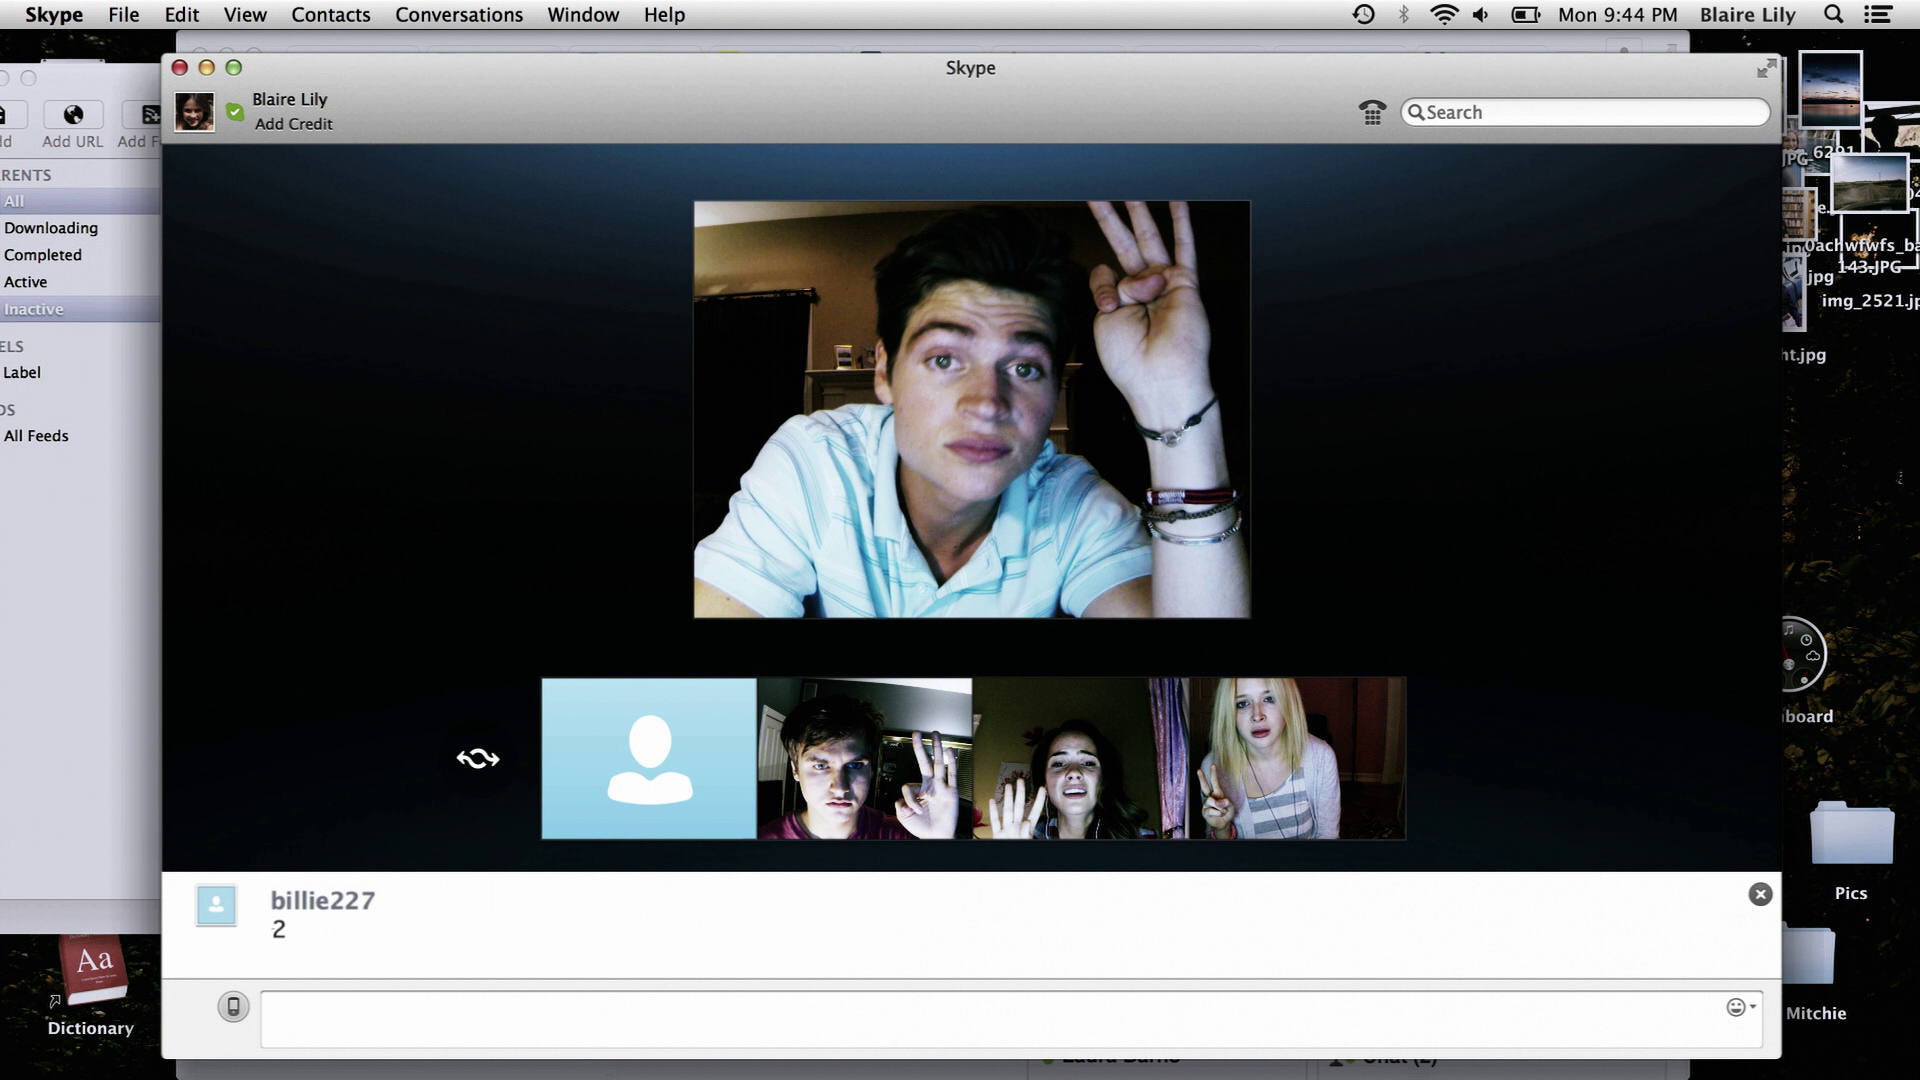The image size is (1920, 1080).
Task: Click the SMS phone icon button
Action: click(x=233, y=1006)
